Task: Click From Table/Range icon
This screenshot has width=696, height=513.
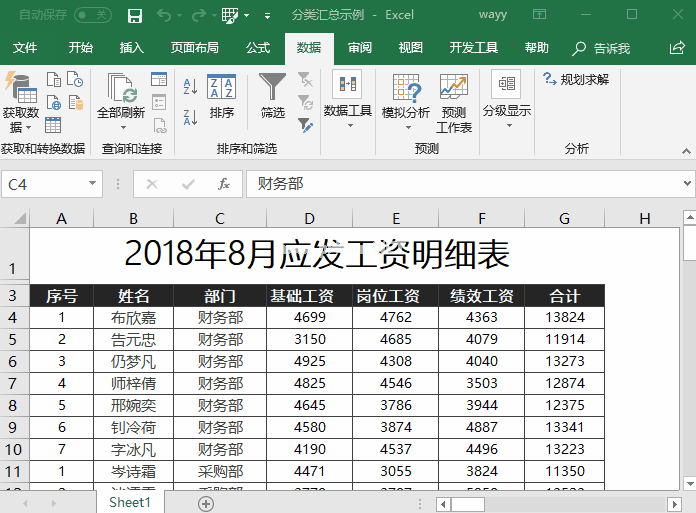Action: click(53, 125)
